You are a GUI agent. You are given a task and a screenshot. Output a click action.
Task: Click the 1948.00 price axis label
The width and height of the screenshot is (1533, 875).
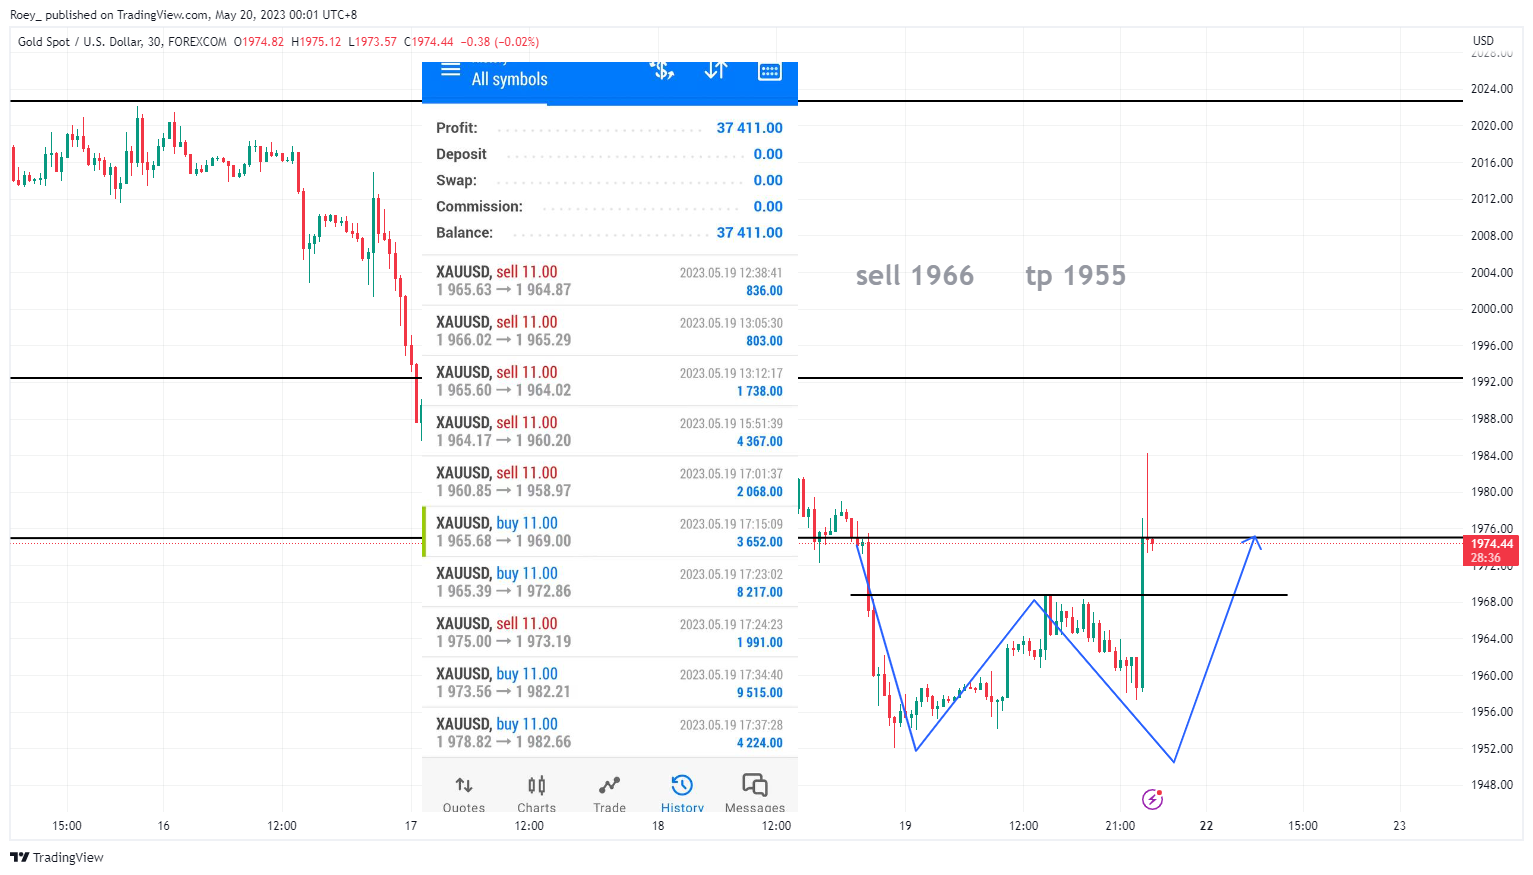point(1491,785)
